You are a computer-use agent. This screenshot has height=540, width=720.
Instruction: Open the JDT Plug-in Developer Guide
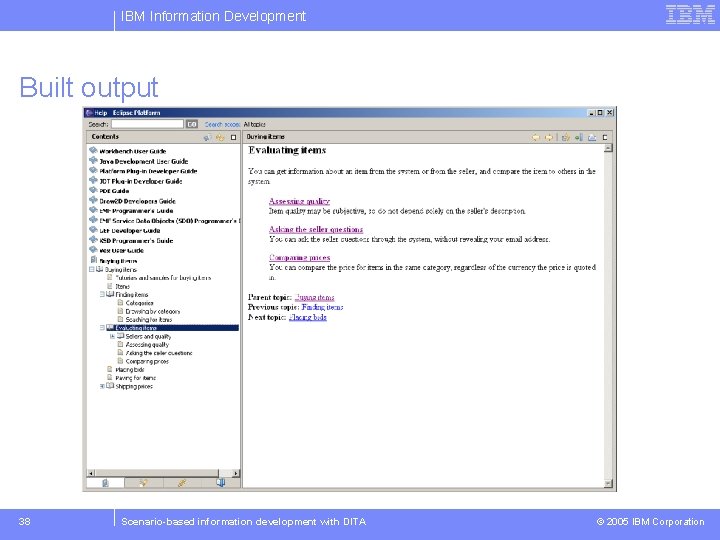point(141,181)
